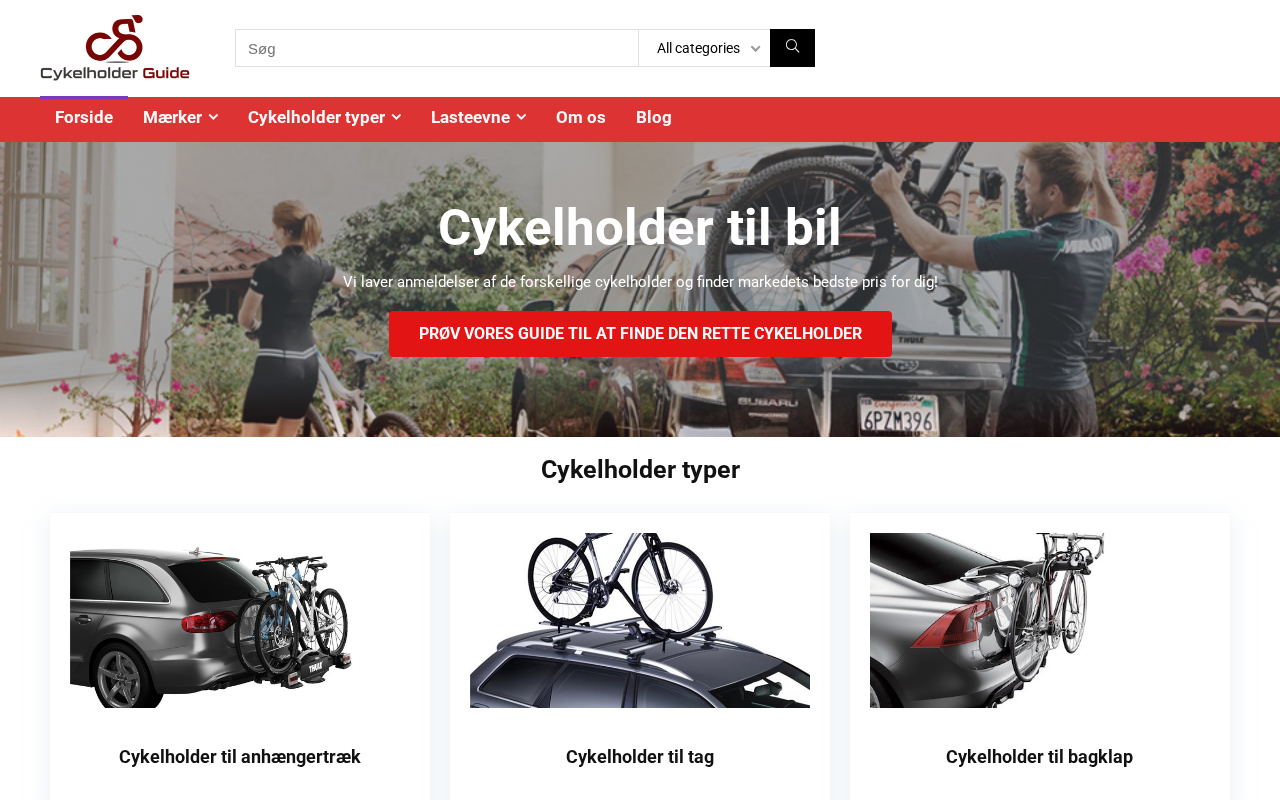Go to the Forside menu item

click(84, 118)
